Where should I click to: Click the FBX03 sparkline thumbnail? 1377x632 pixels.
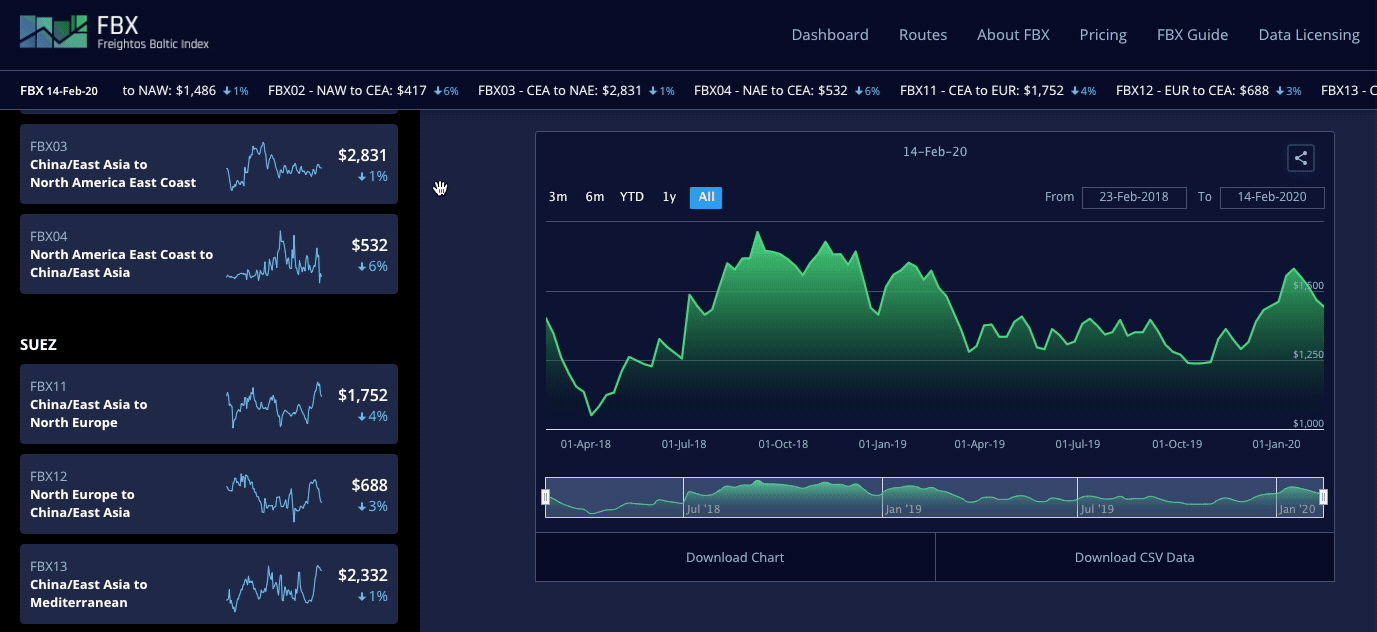274,165
